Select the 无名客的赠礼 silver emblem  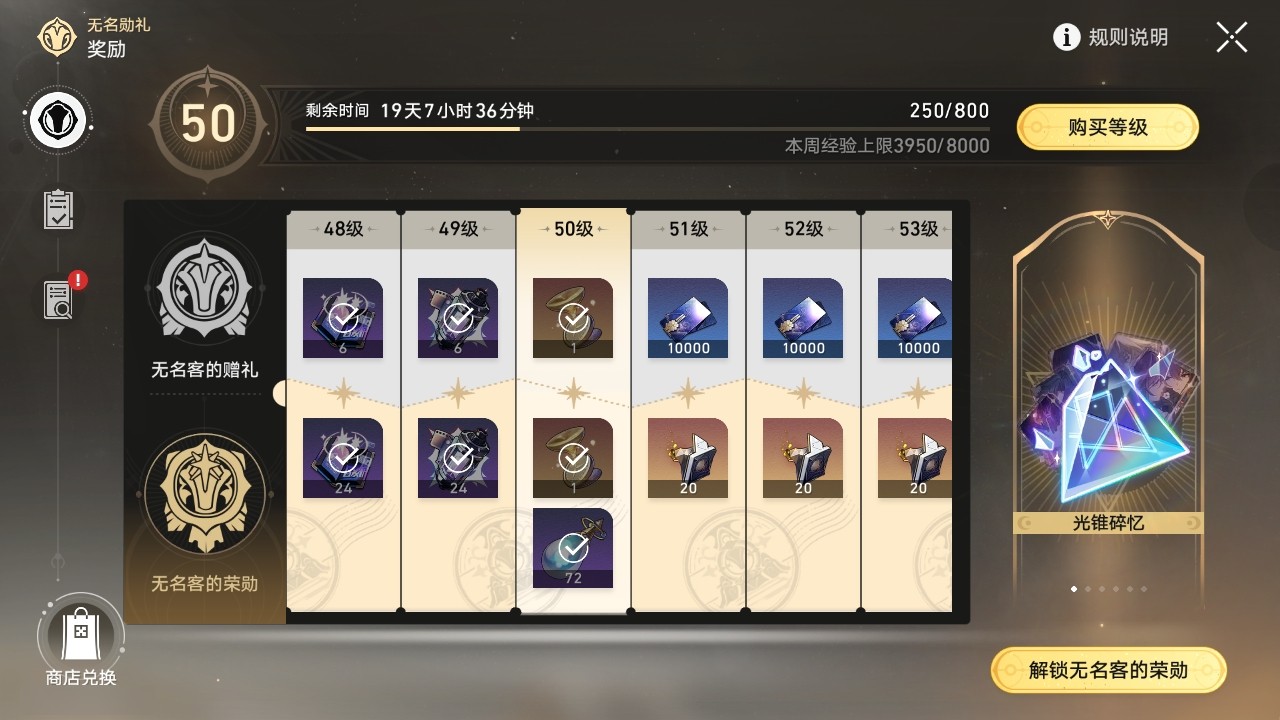coord(204,292)
